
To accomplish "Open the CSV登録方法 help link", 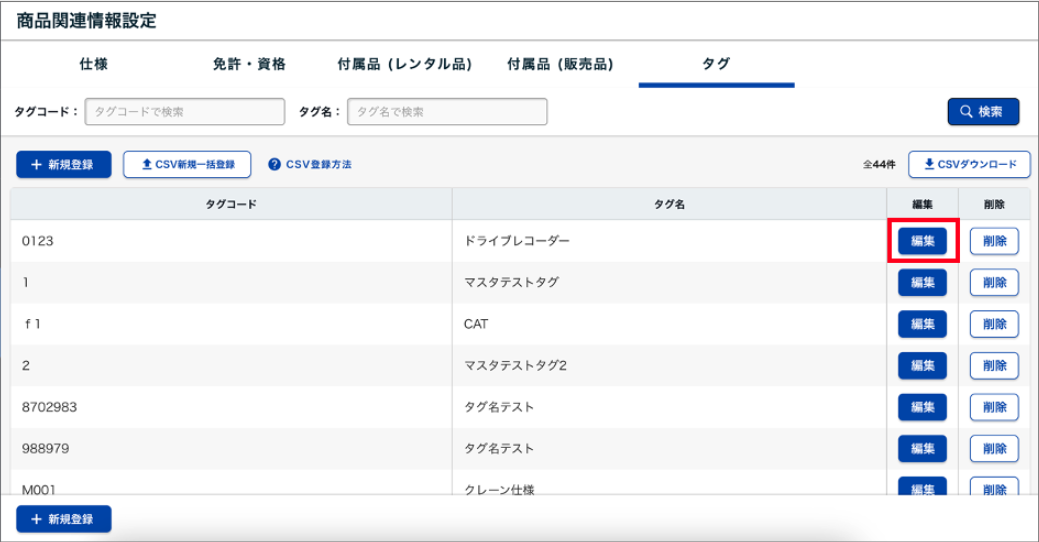I will [x=309, y=164].
